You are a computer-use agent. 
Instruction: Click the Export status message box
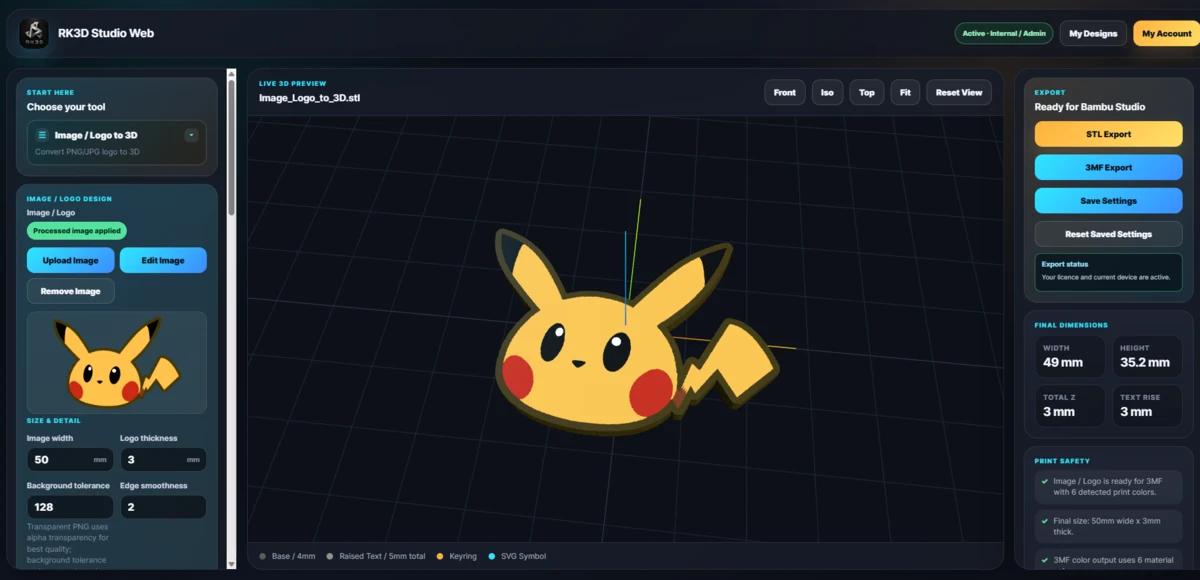1108,272
